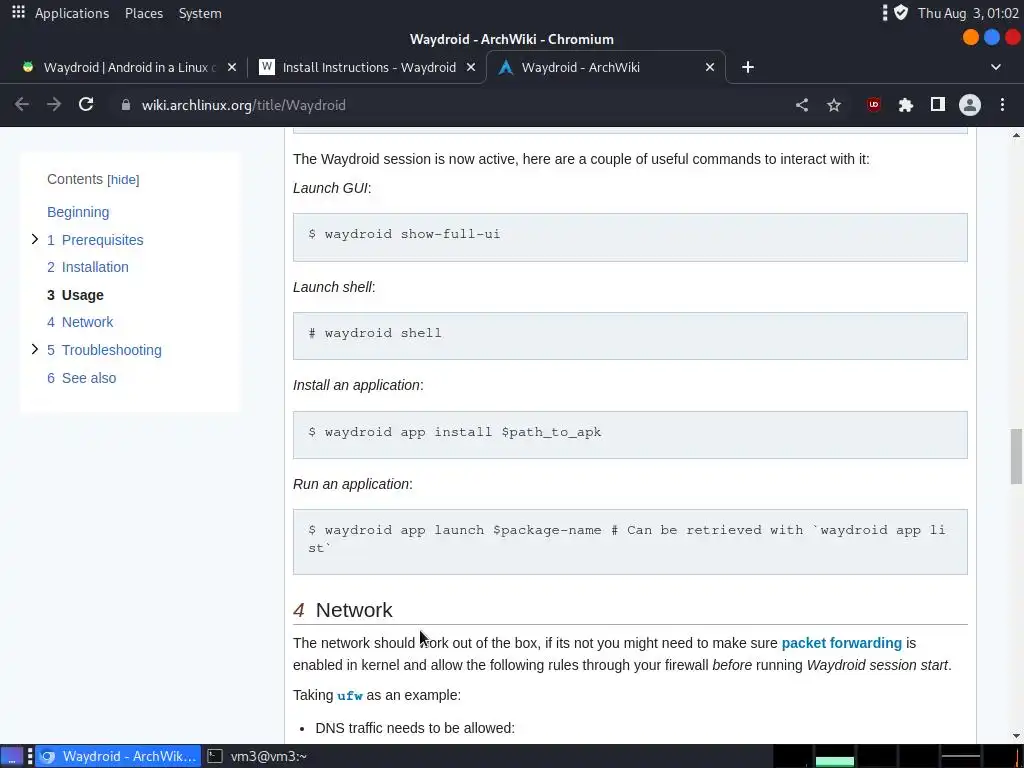The height and width of the screenshot is (768, 1024).
Task: Jump to Beginning in contents
Action: click(78, 212)
